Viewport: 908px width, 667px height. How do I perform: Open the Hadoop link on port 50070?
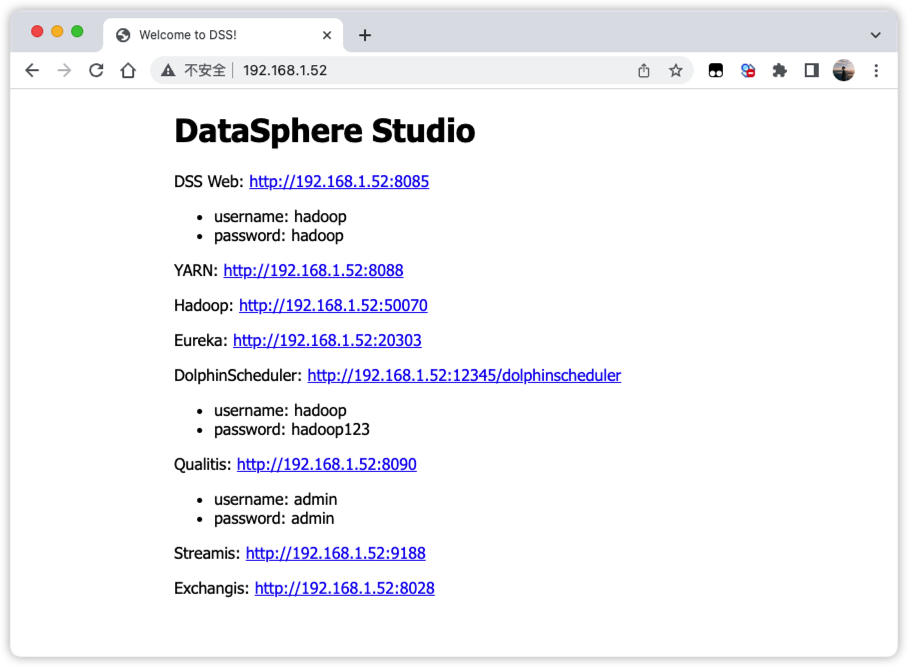[333, 305]
